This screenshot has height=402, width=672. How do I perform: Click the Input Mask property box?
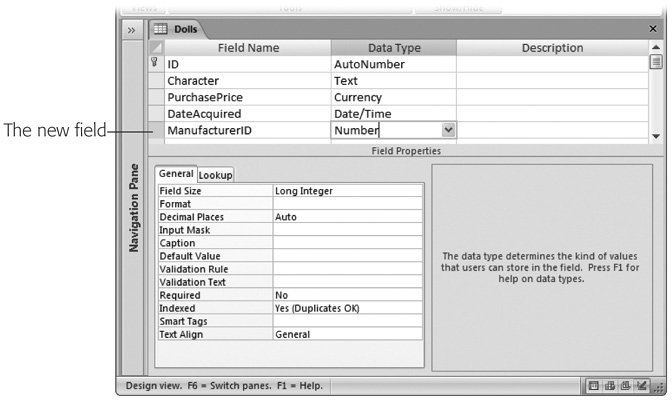click(x=348, y=230)
